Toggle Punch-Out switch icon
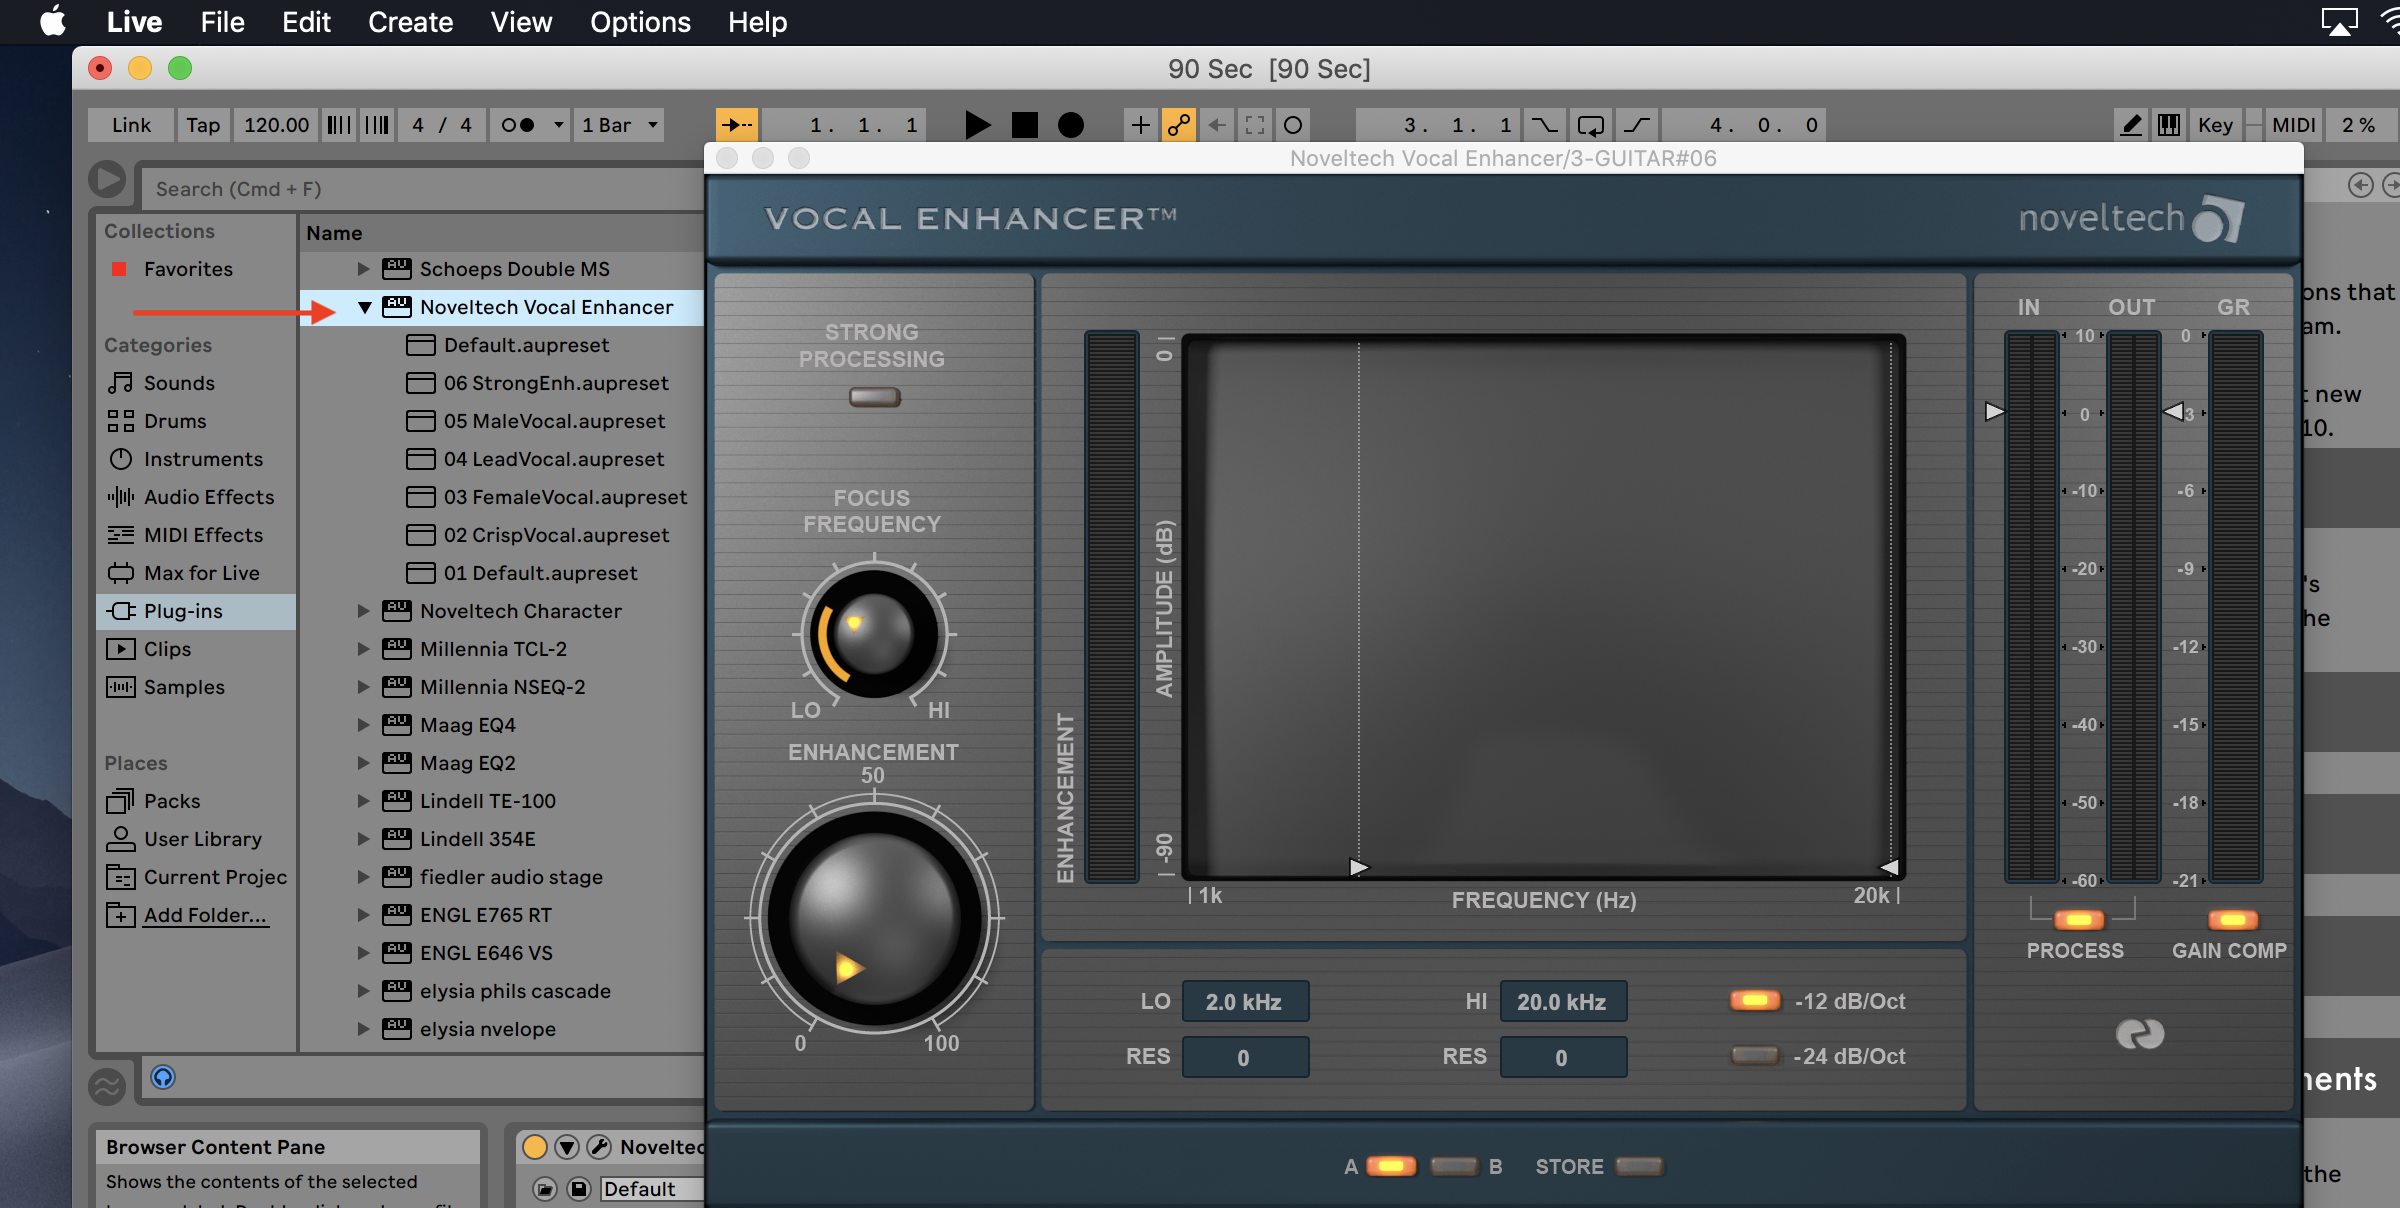The image size is (2400, 1208). 1637,125
